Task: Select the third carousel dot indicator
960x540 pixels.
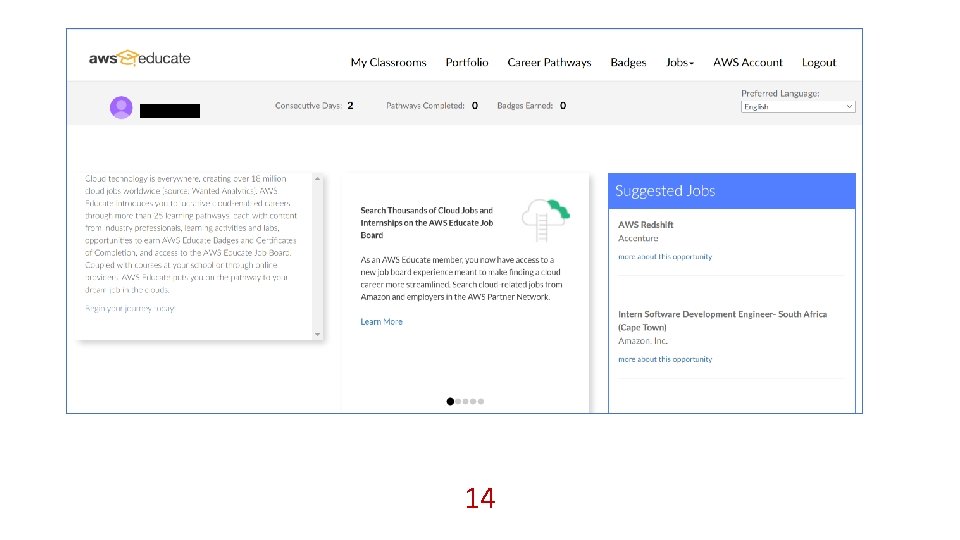Action: click(x=465, y=402)
